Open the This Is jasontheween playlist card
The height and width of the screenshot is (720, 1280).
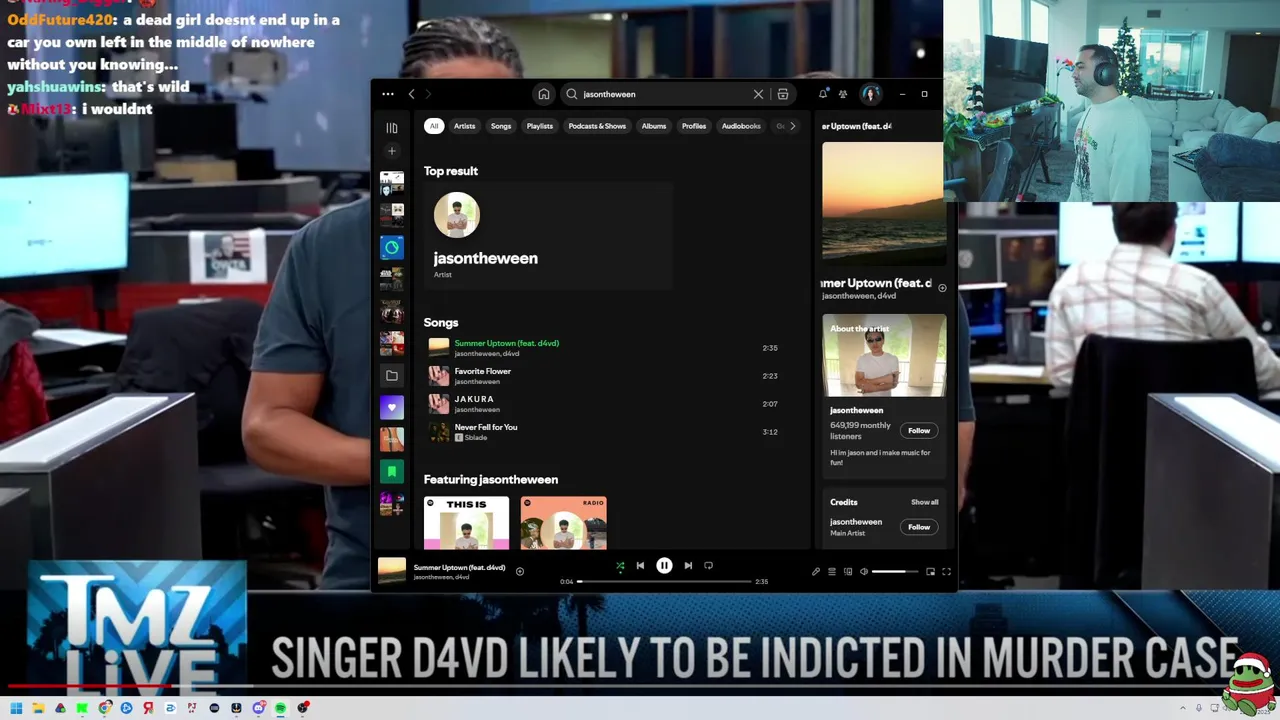pyautogui.click(x=466, y=523)
